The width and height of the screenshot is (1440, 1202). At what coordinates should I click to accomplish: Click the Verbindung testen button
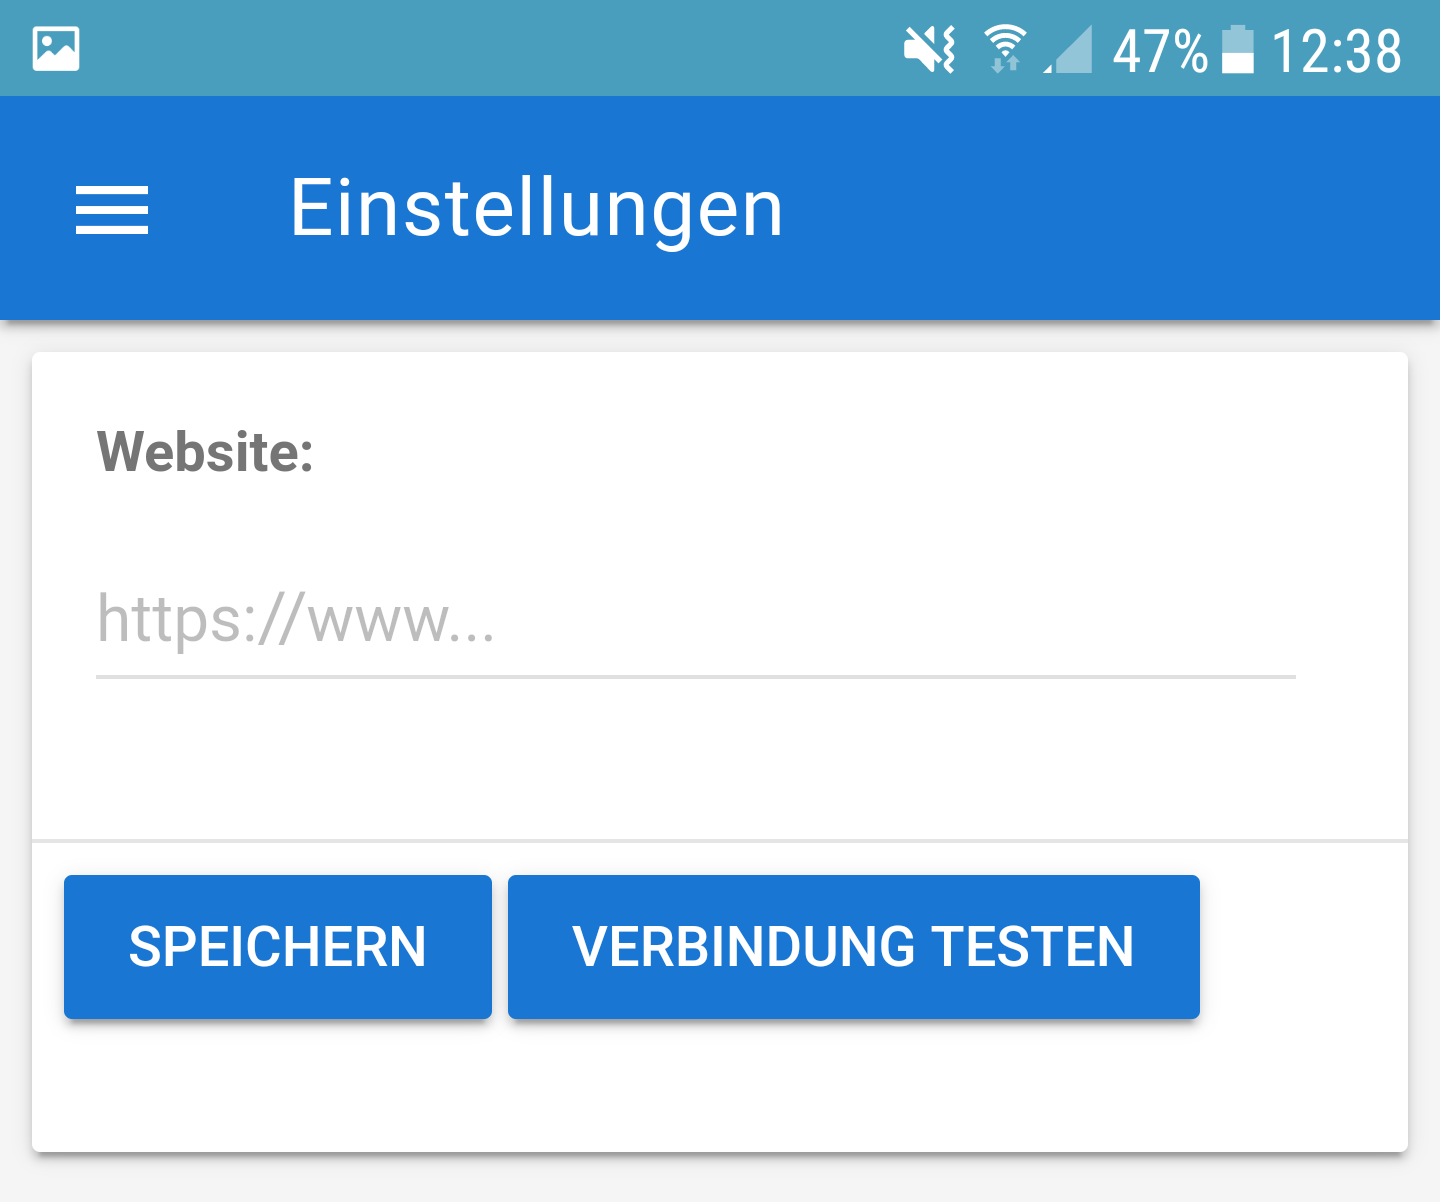[x=854, y=947]
